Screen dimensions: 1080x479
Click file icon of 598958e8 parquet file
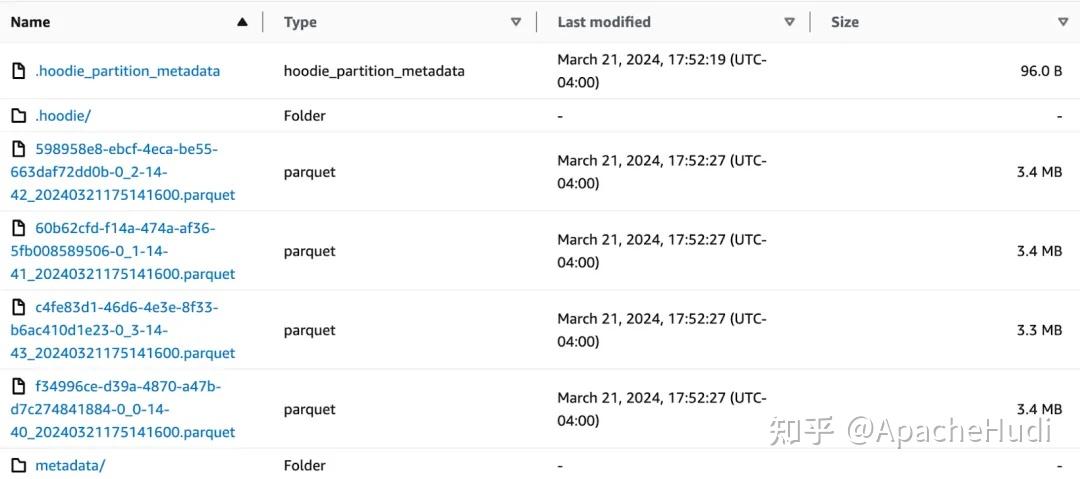tap(18, 149)
